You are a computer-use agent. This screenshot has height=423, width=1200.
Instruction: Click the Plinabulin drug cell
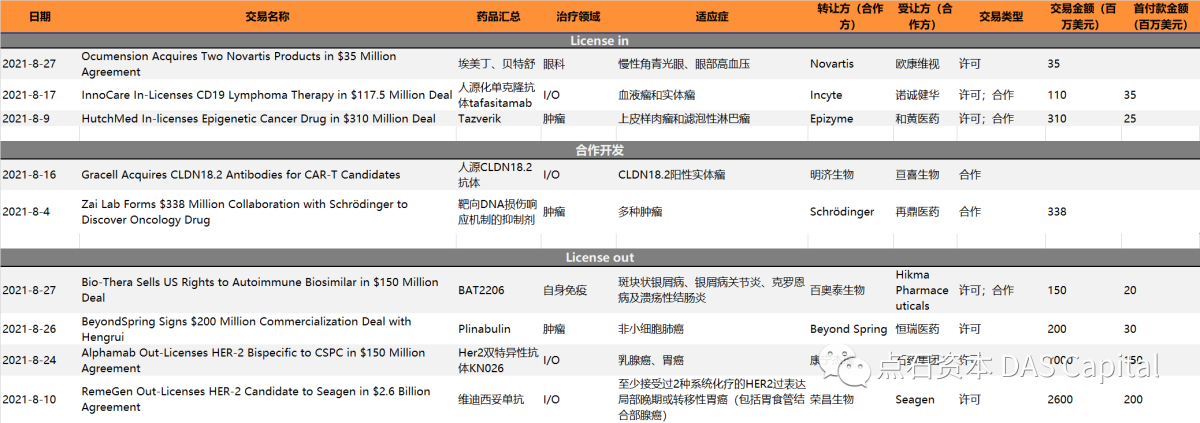485,329
